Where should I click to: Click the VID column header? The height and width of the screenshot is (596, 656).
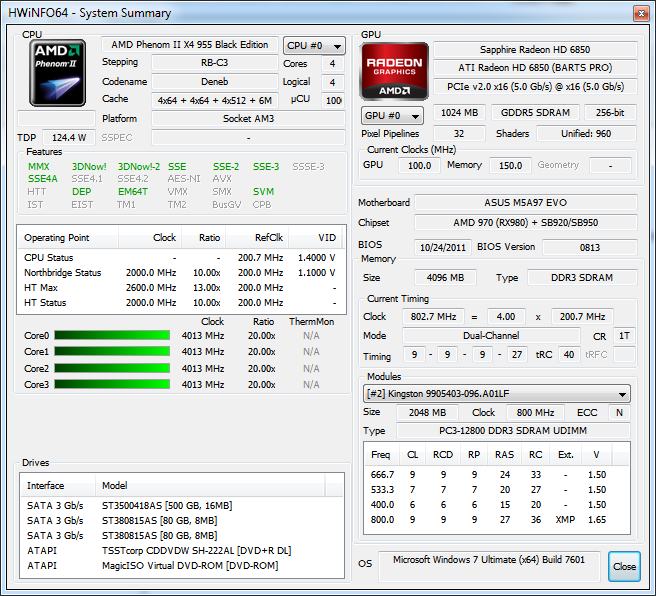[x=315, y=238]
